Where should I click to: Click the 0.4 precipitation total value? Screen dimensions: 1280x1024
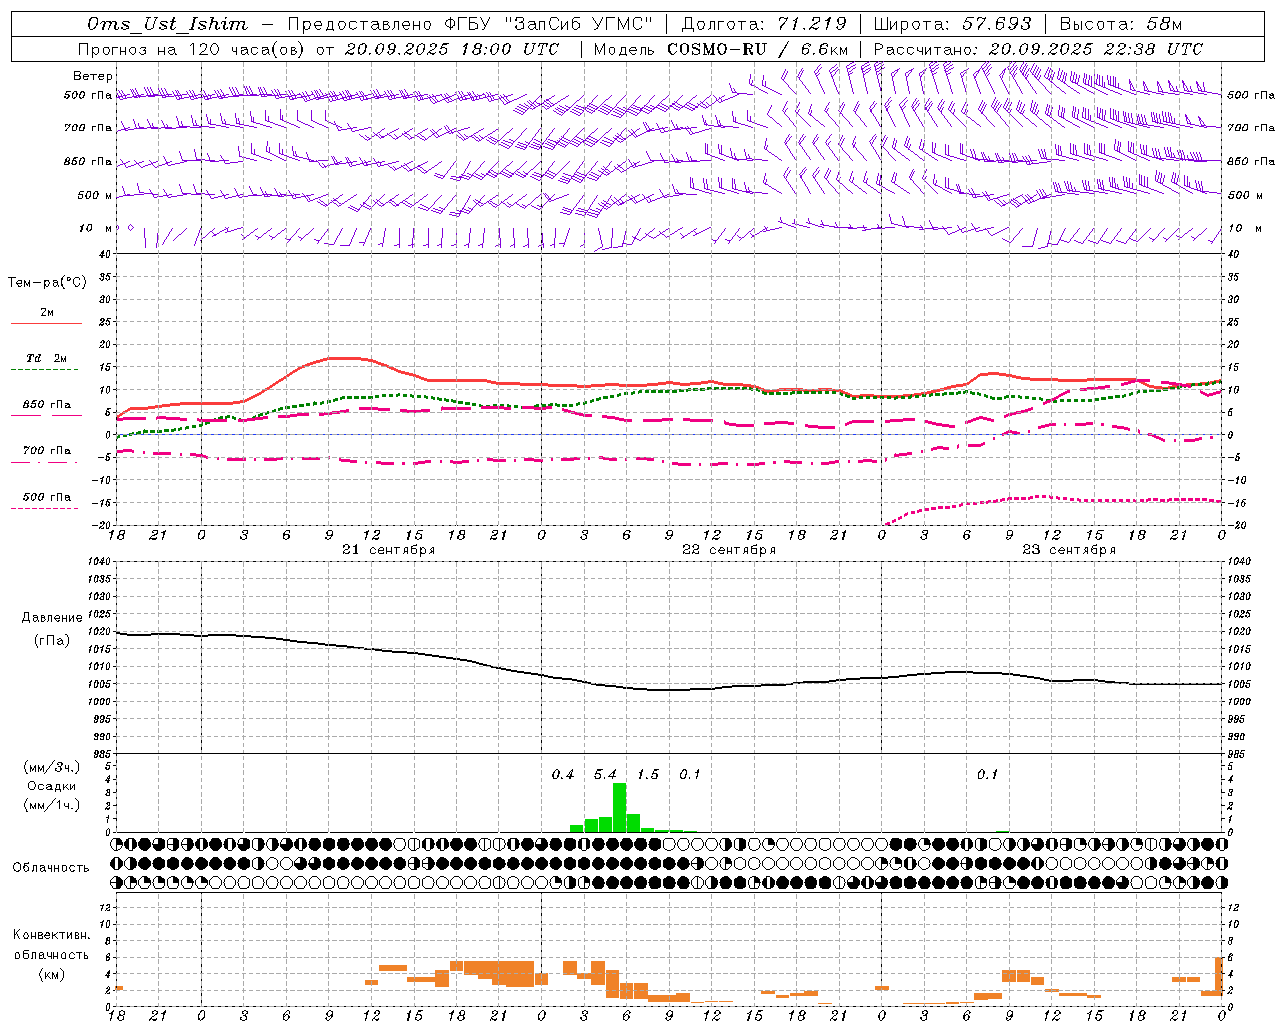coord(563,775)
